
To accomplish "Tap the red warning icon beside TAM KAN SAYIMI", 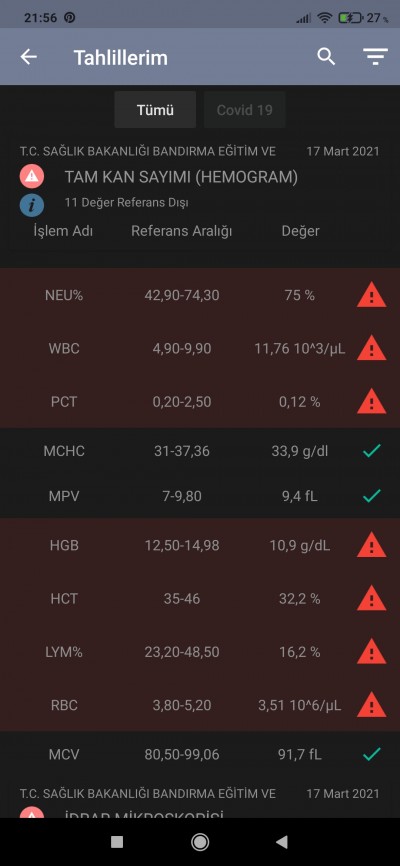I will click(x=32, y=177).
